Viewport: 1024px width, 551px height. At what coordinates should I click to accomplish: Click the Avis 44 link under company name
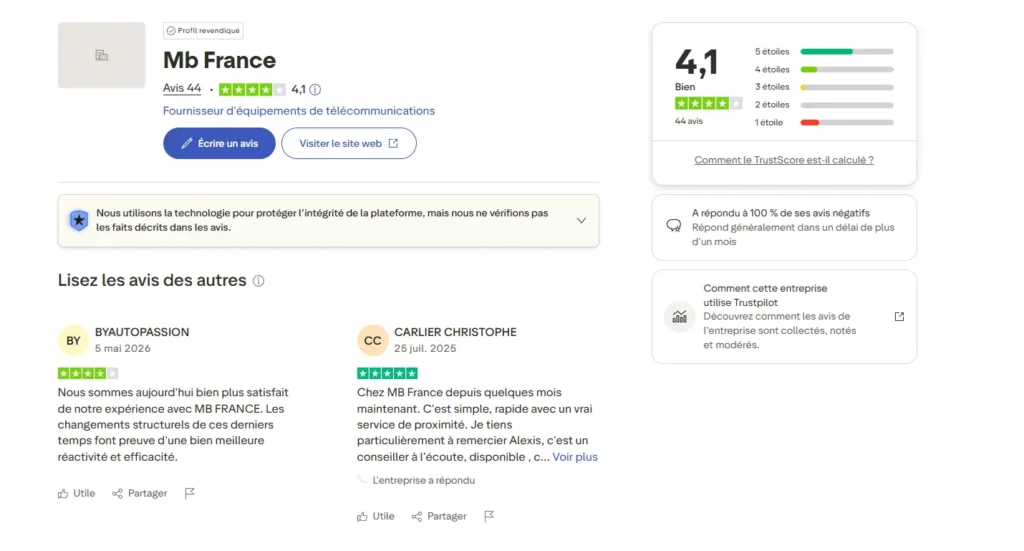[182, 88]
